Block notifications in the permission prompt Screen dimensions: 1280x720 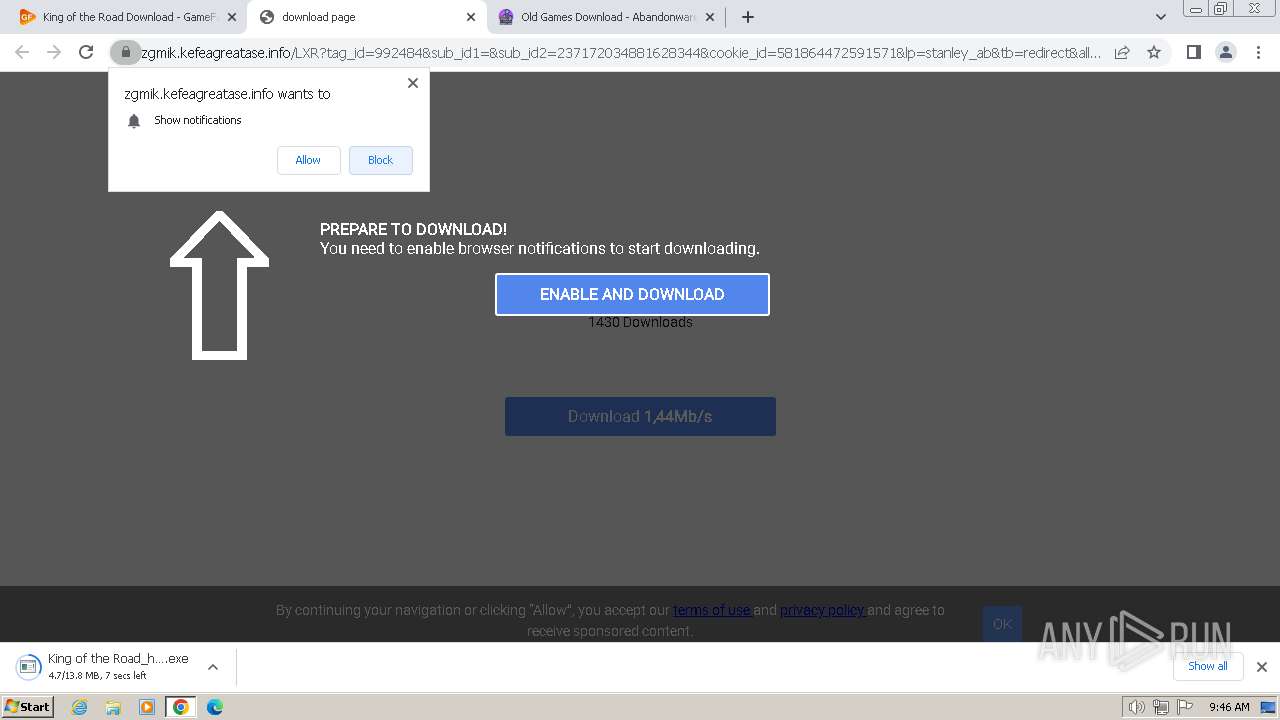coord(380,160)
